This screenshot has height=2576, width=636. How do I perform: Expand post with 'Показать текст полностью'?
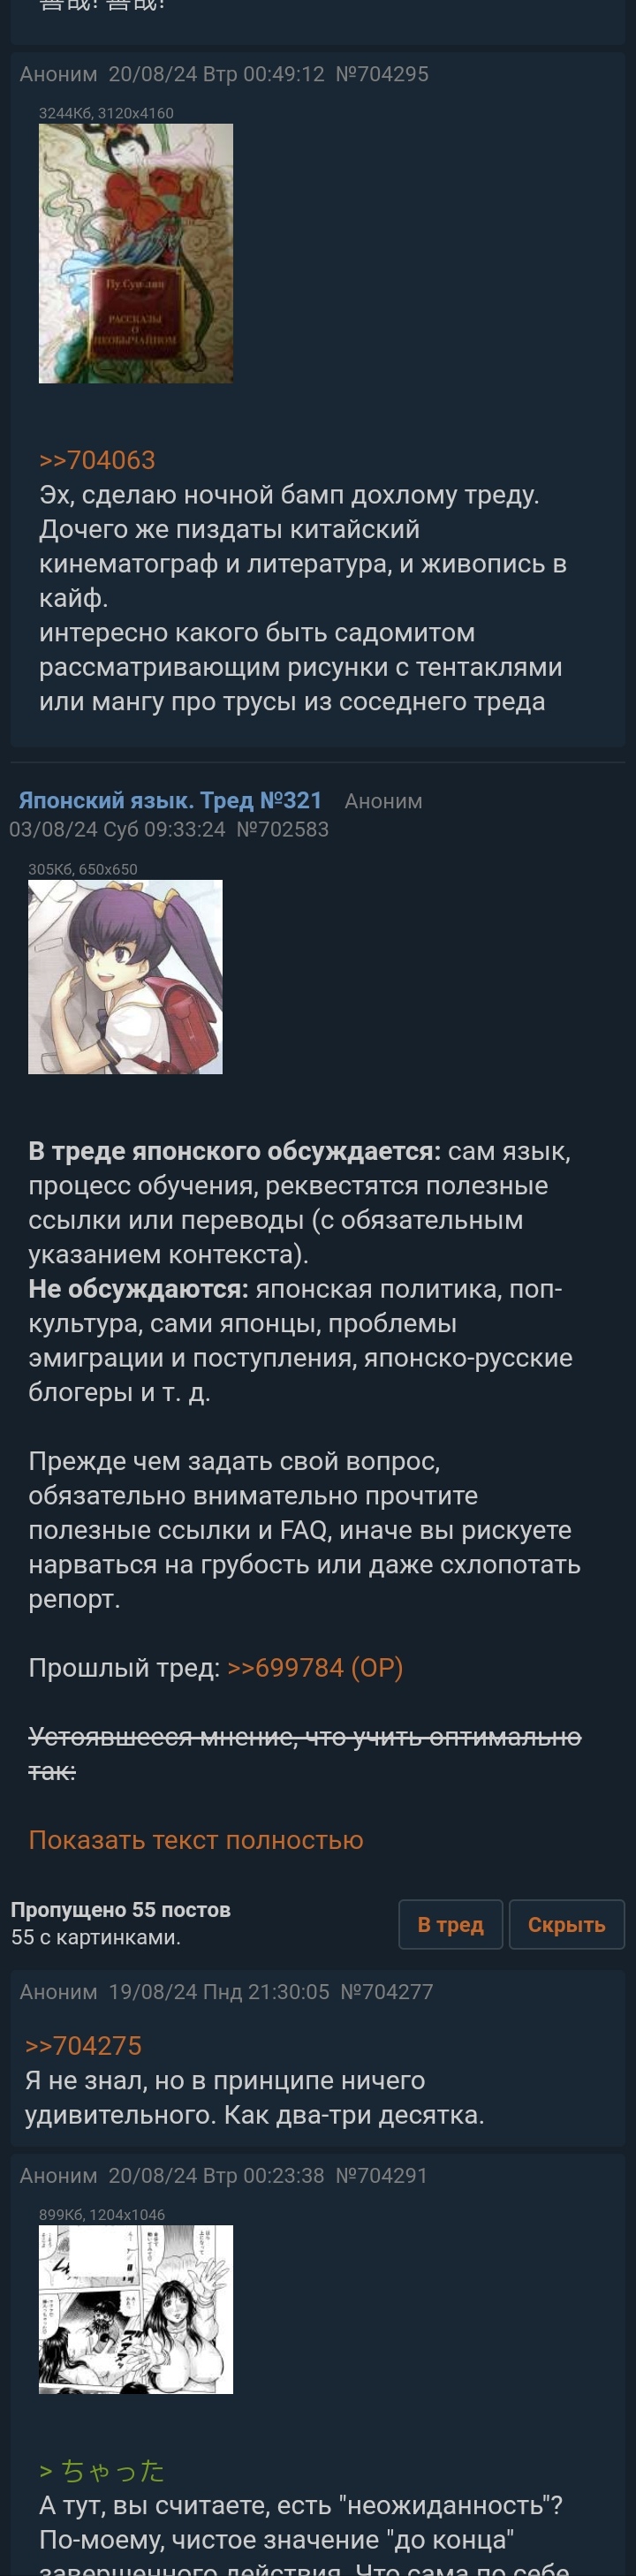(x=196, y=1840)
